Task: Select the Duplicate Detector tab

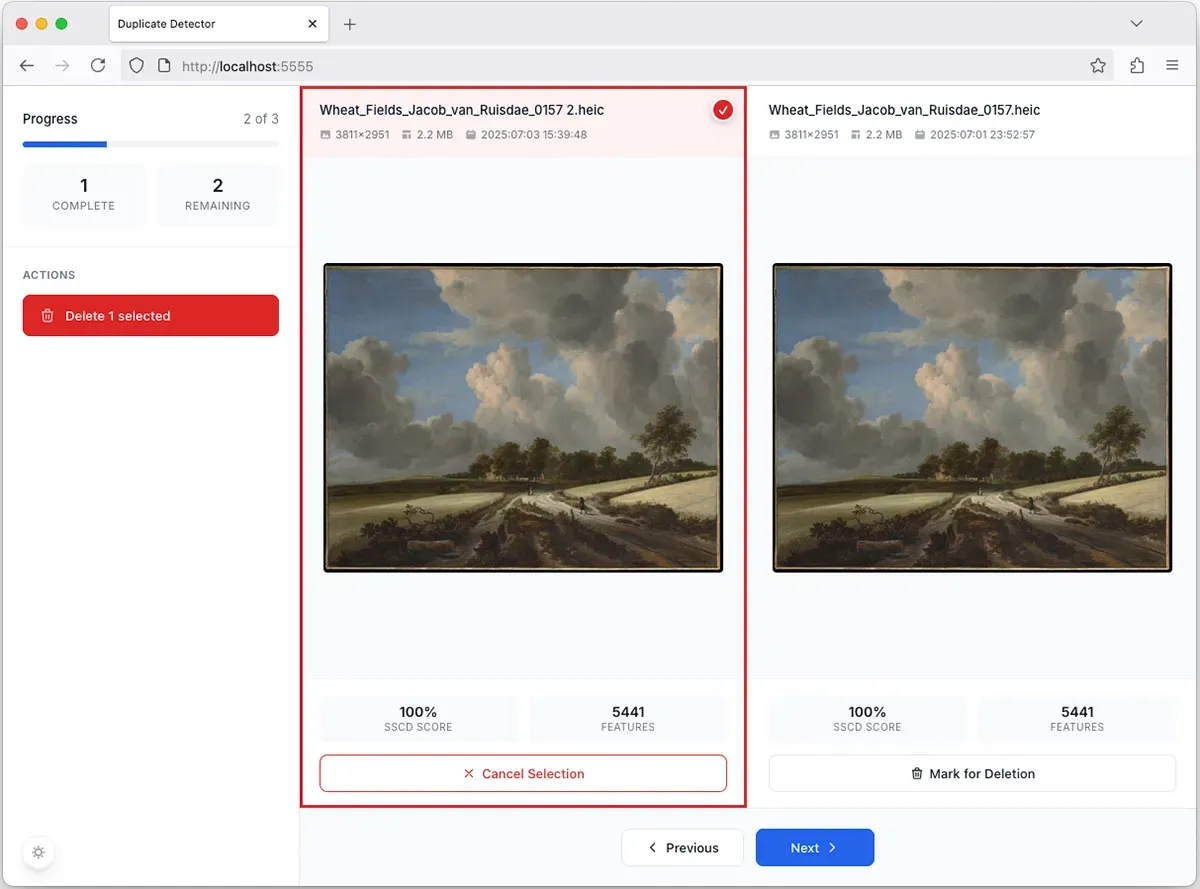Action: 218,24
